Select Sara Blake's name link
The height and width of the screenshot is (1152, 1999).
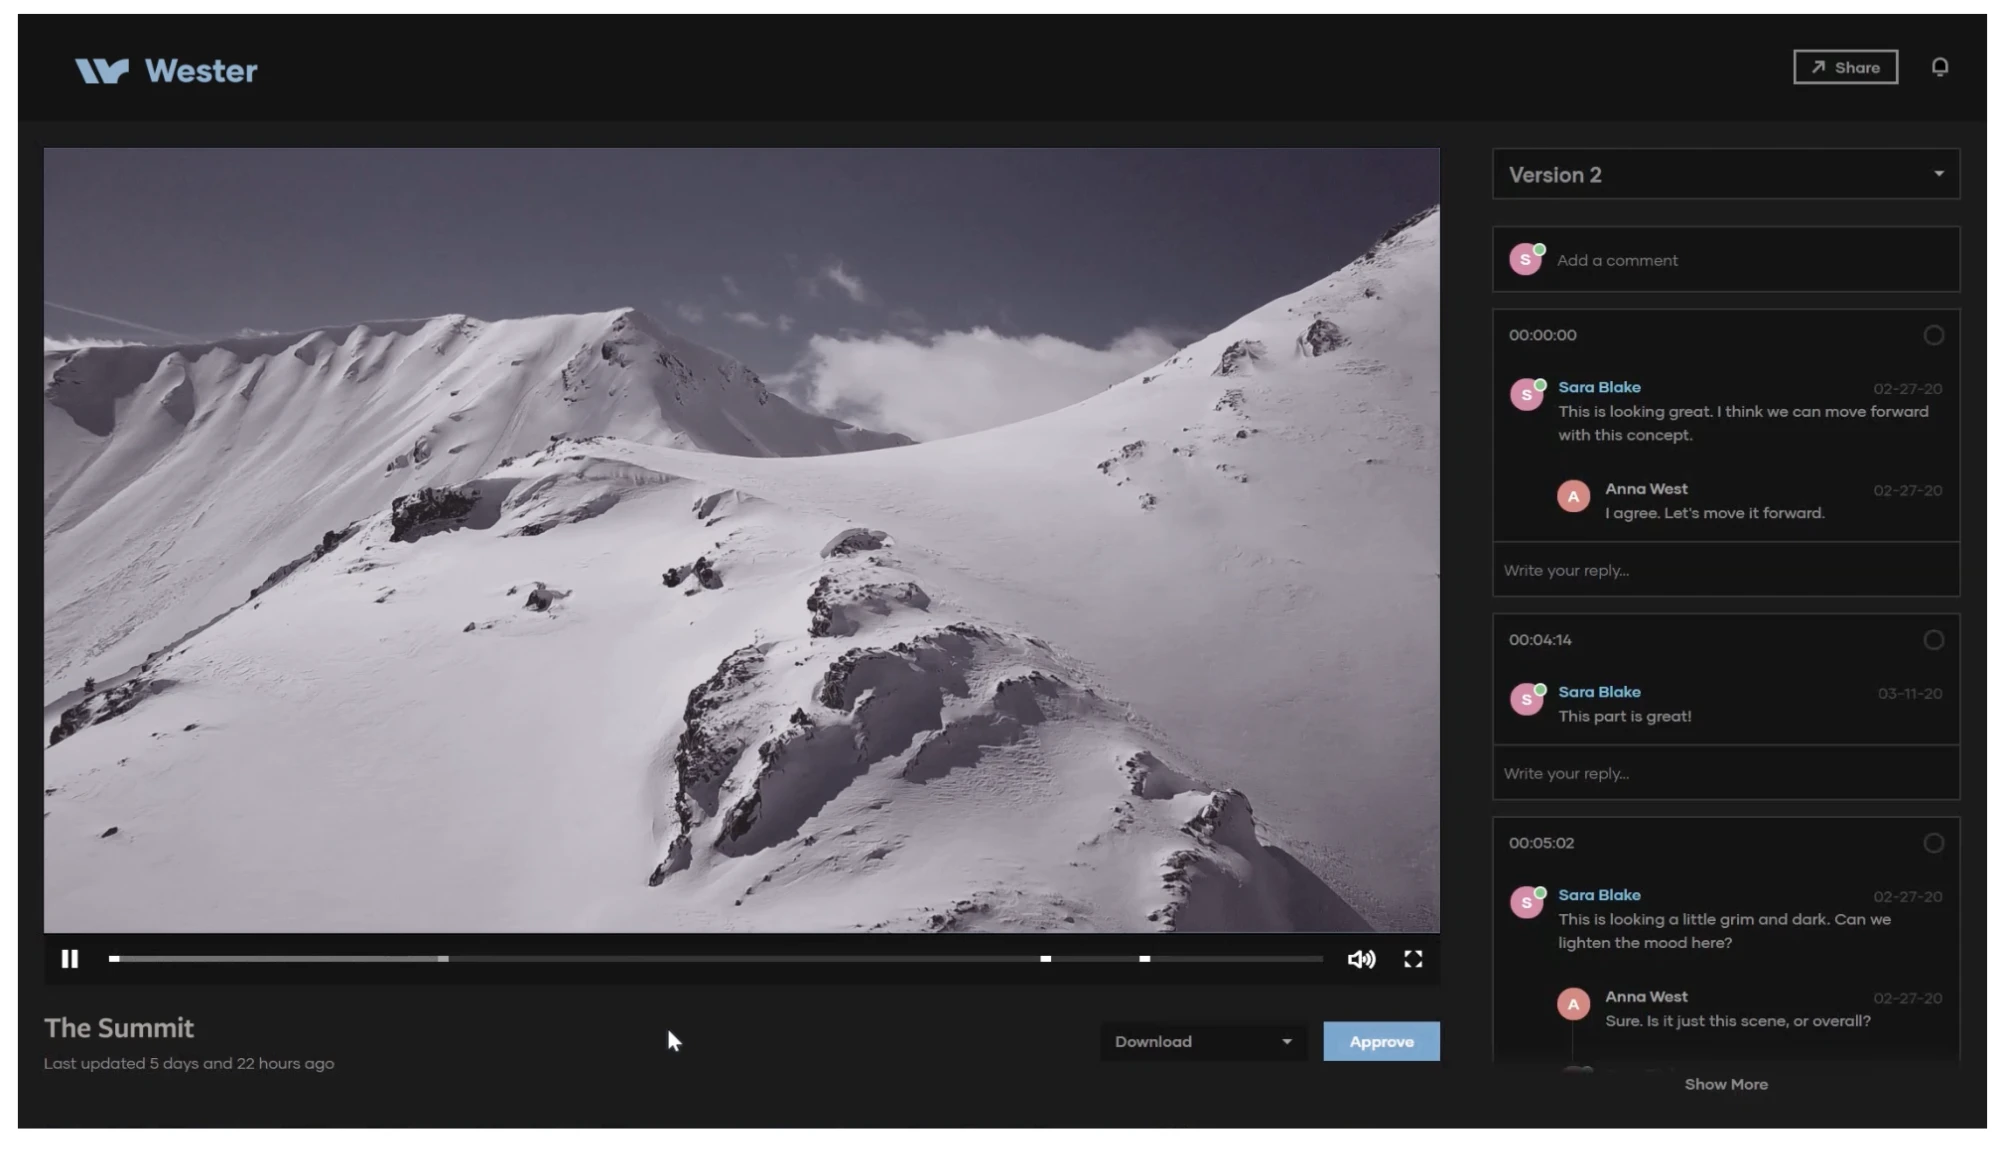point(1599,387)
